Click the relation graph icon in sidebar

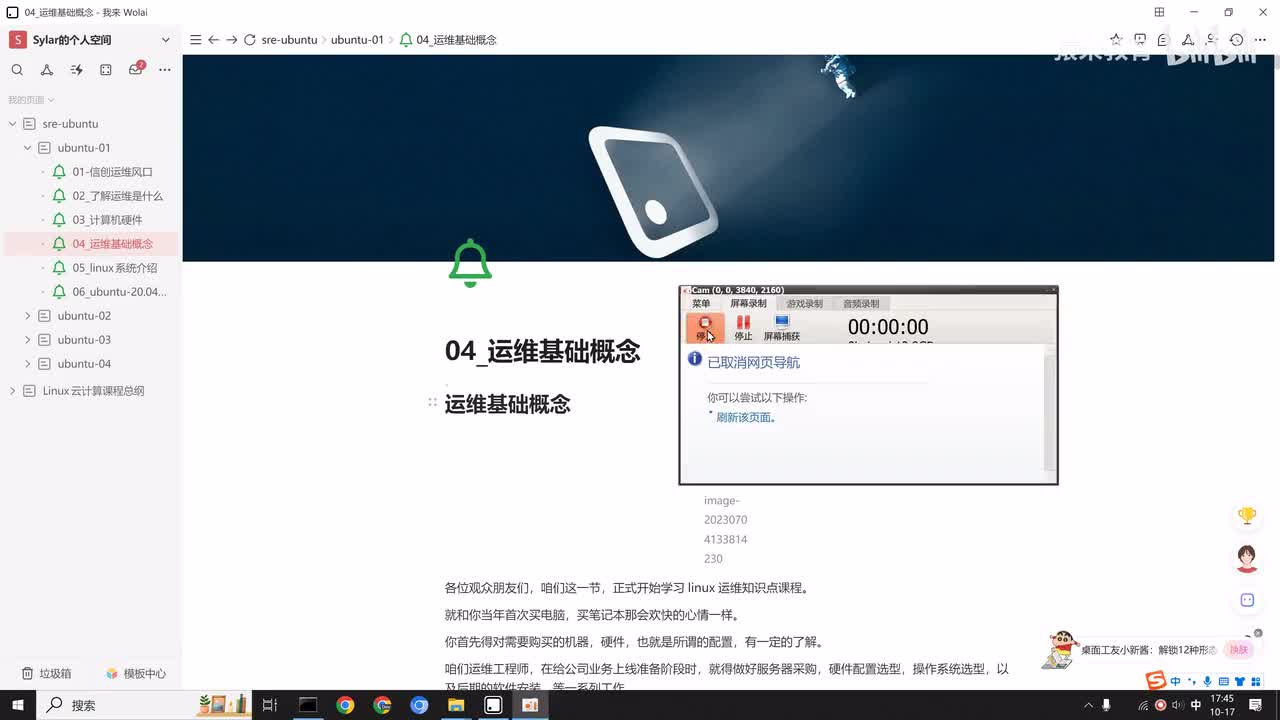[x=47, y=70]
